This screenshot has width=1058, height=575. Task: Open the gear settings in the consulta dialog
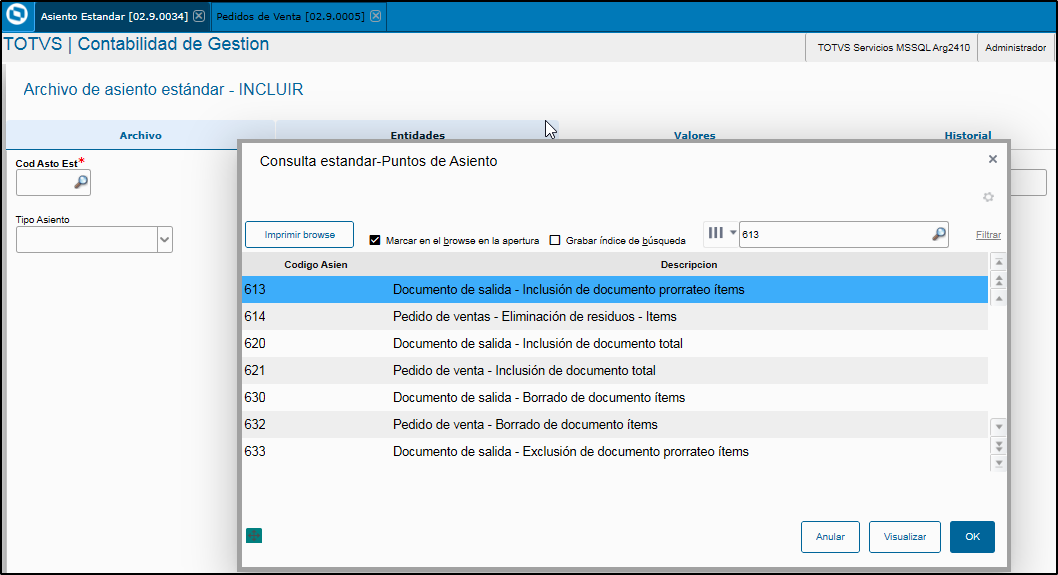pyautogui.click(x=989, y=197)
